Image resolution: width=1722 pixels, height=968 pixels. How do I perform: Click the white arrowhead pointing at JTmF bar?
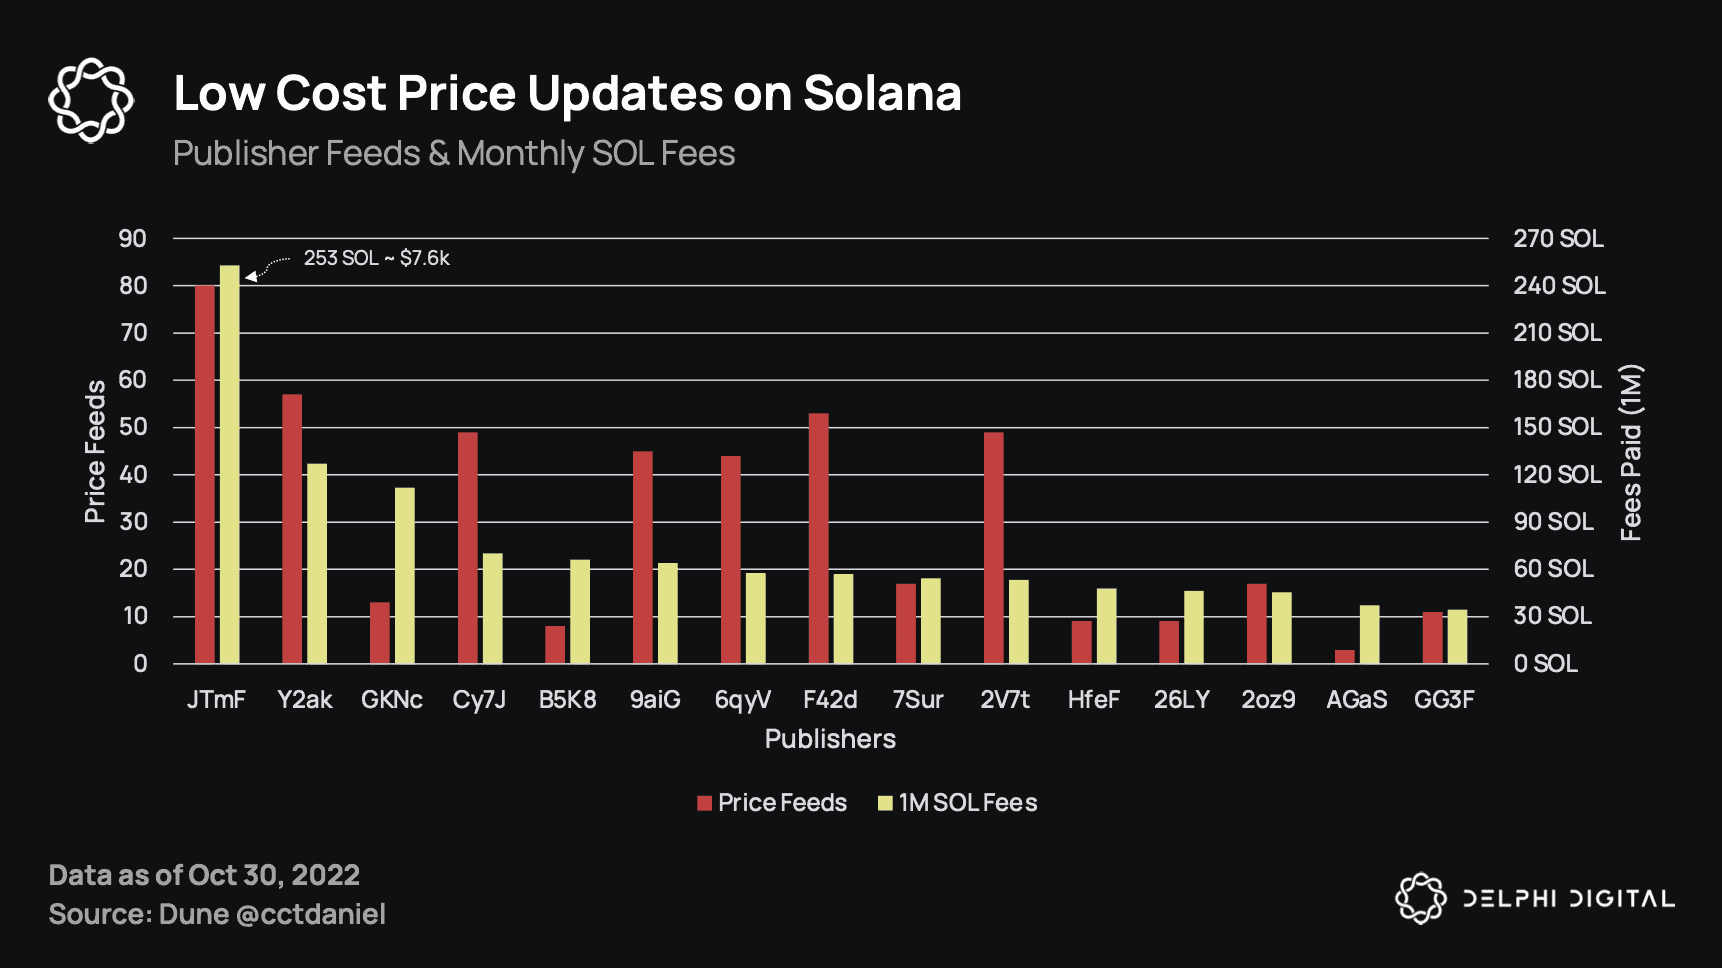(251, 276)
